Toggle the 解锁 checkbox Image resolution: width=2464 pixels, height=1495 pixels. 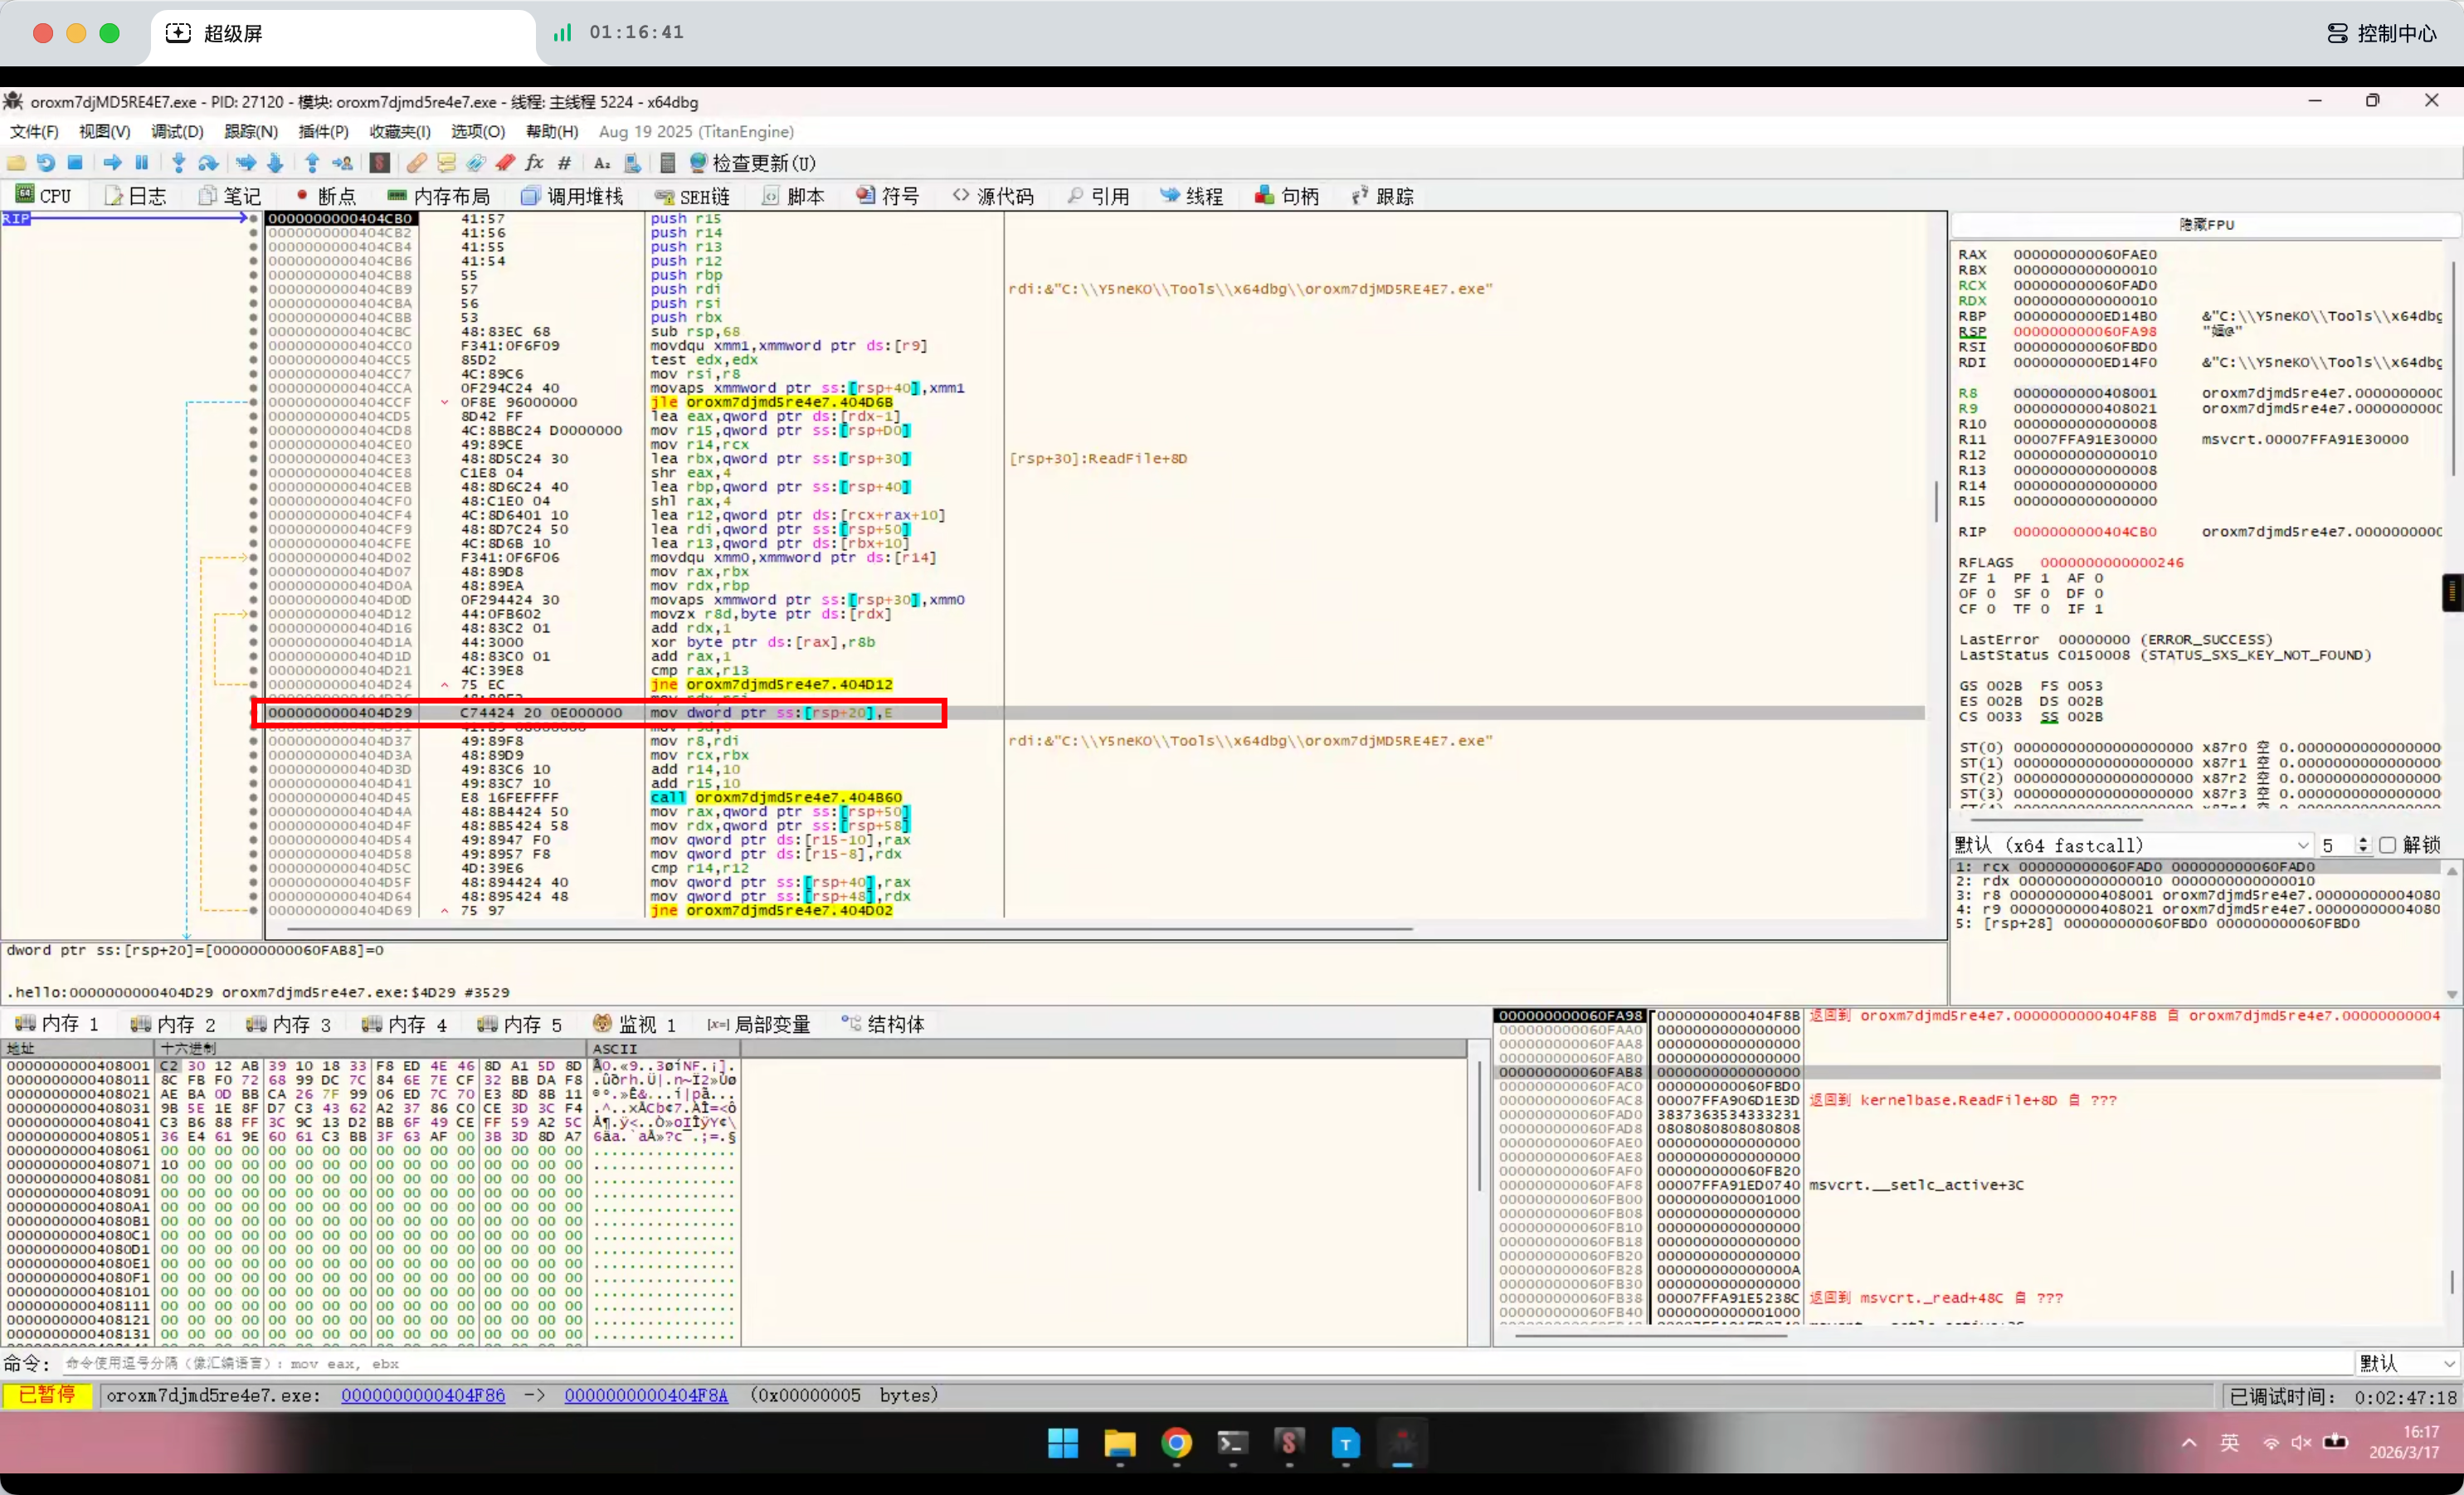point(2388,845)
